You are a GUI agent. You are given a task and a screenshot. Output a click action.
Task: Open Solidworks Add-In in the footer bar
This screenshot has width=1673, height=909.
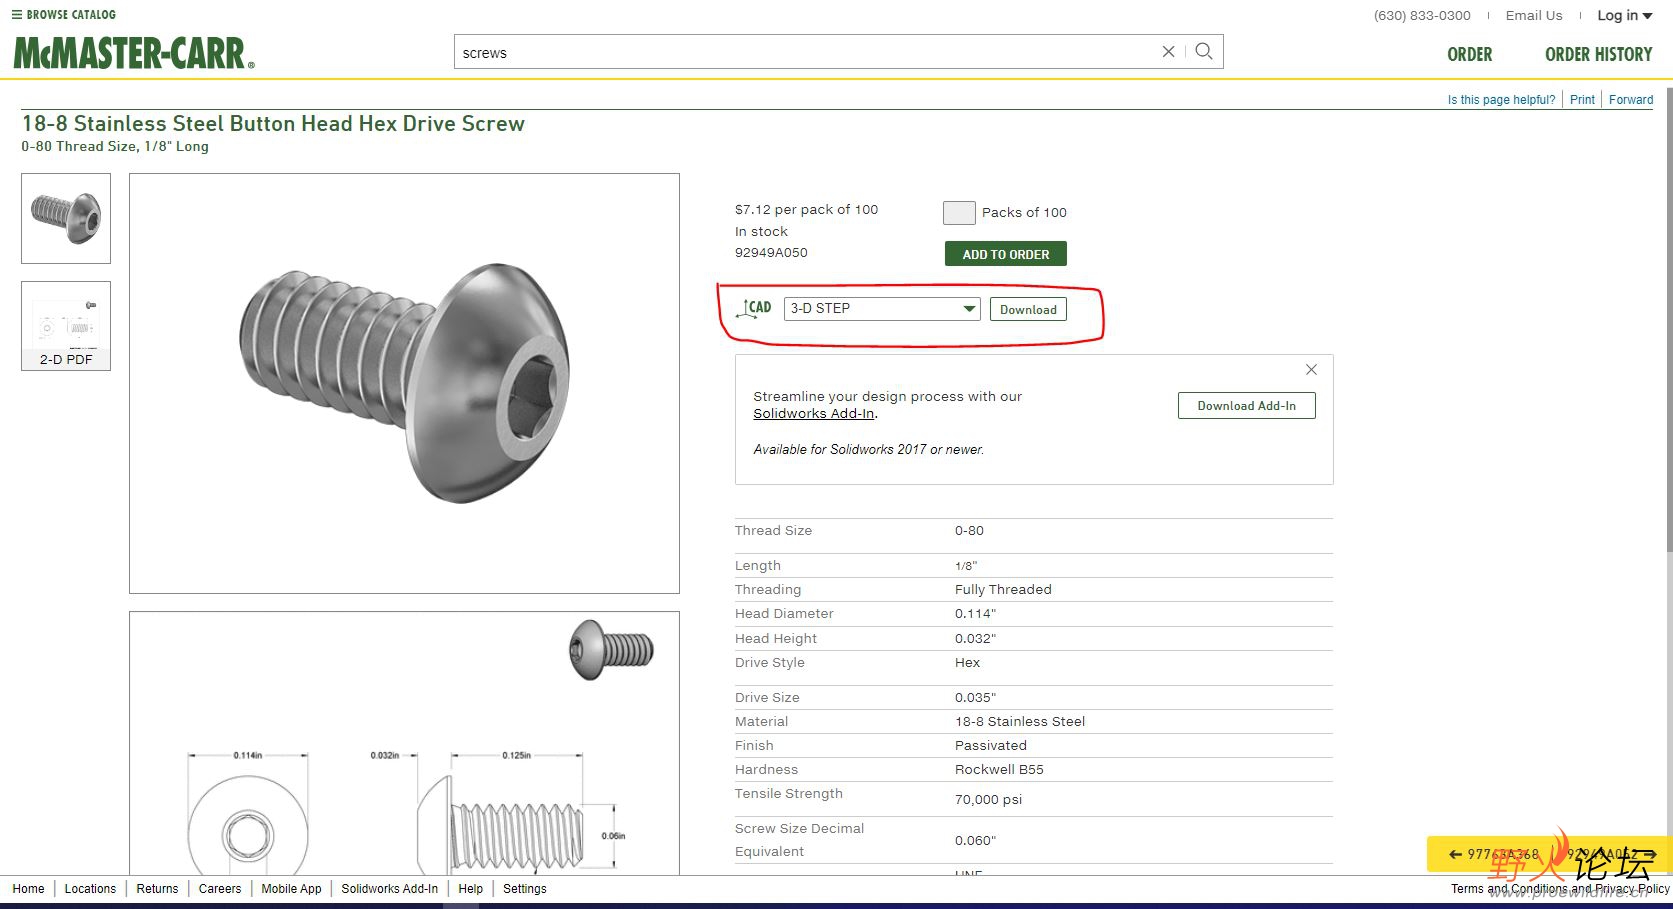(x=389, y=889)
